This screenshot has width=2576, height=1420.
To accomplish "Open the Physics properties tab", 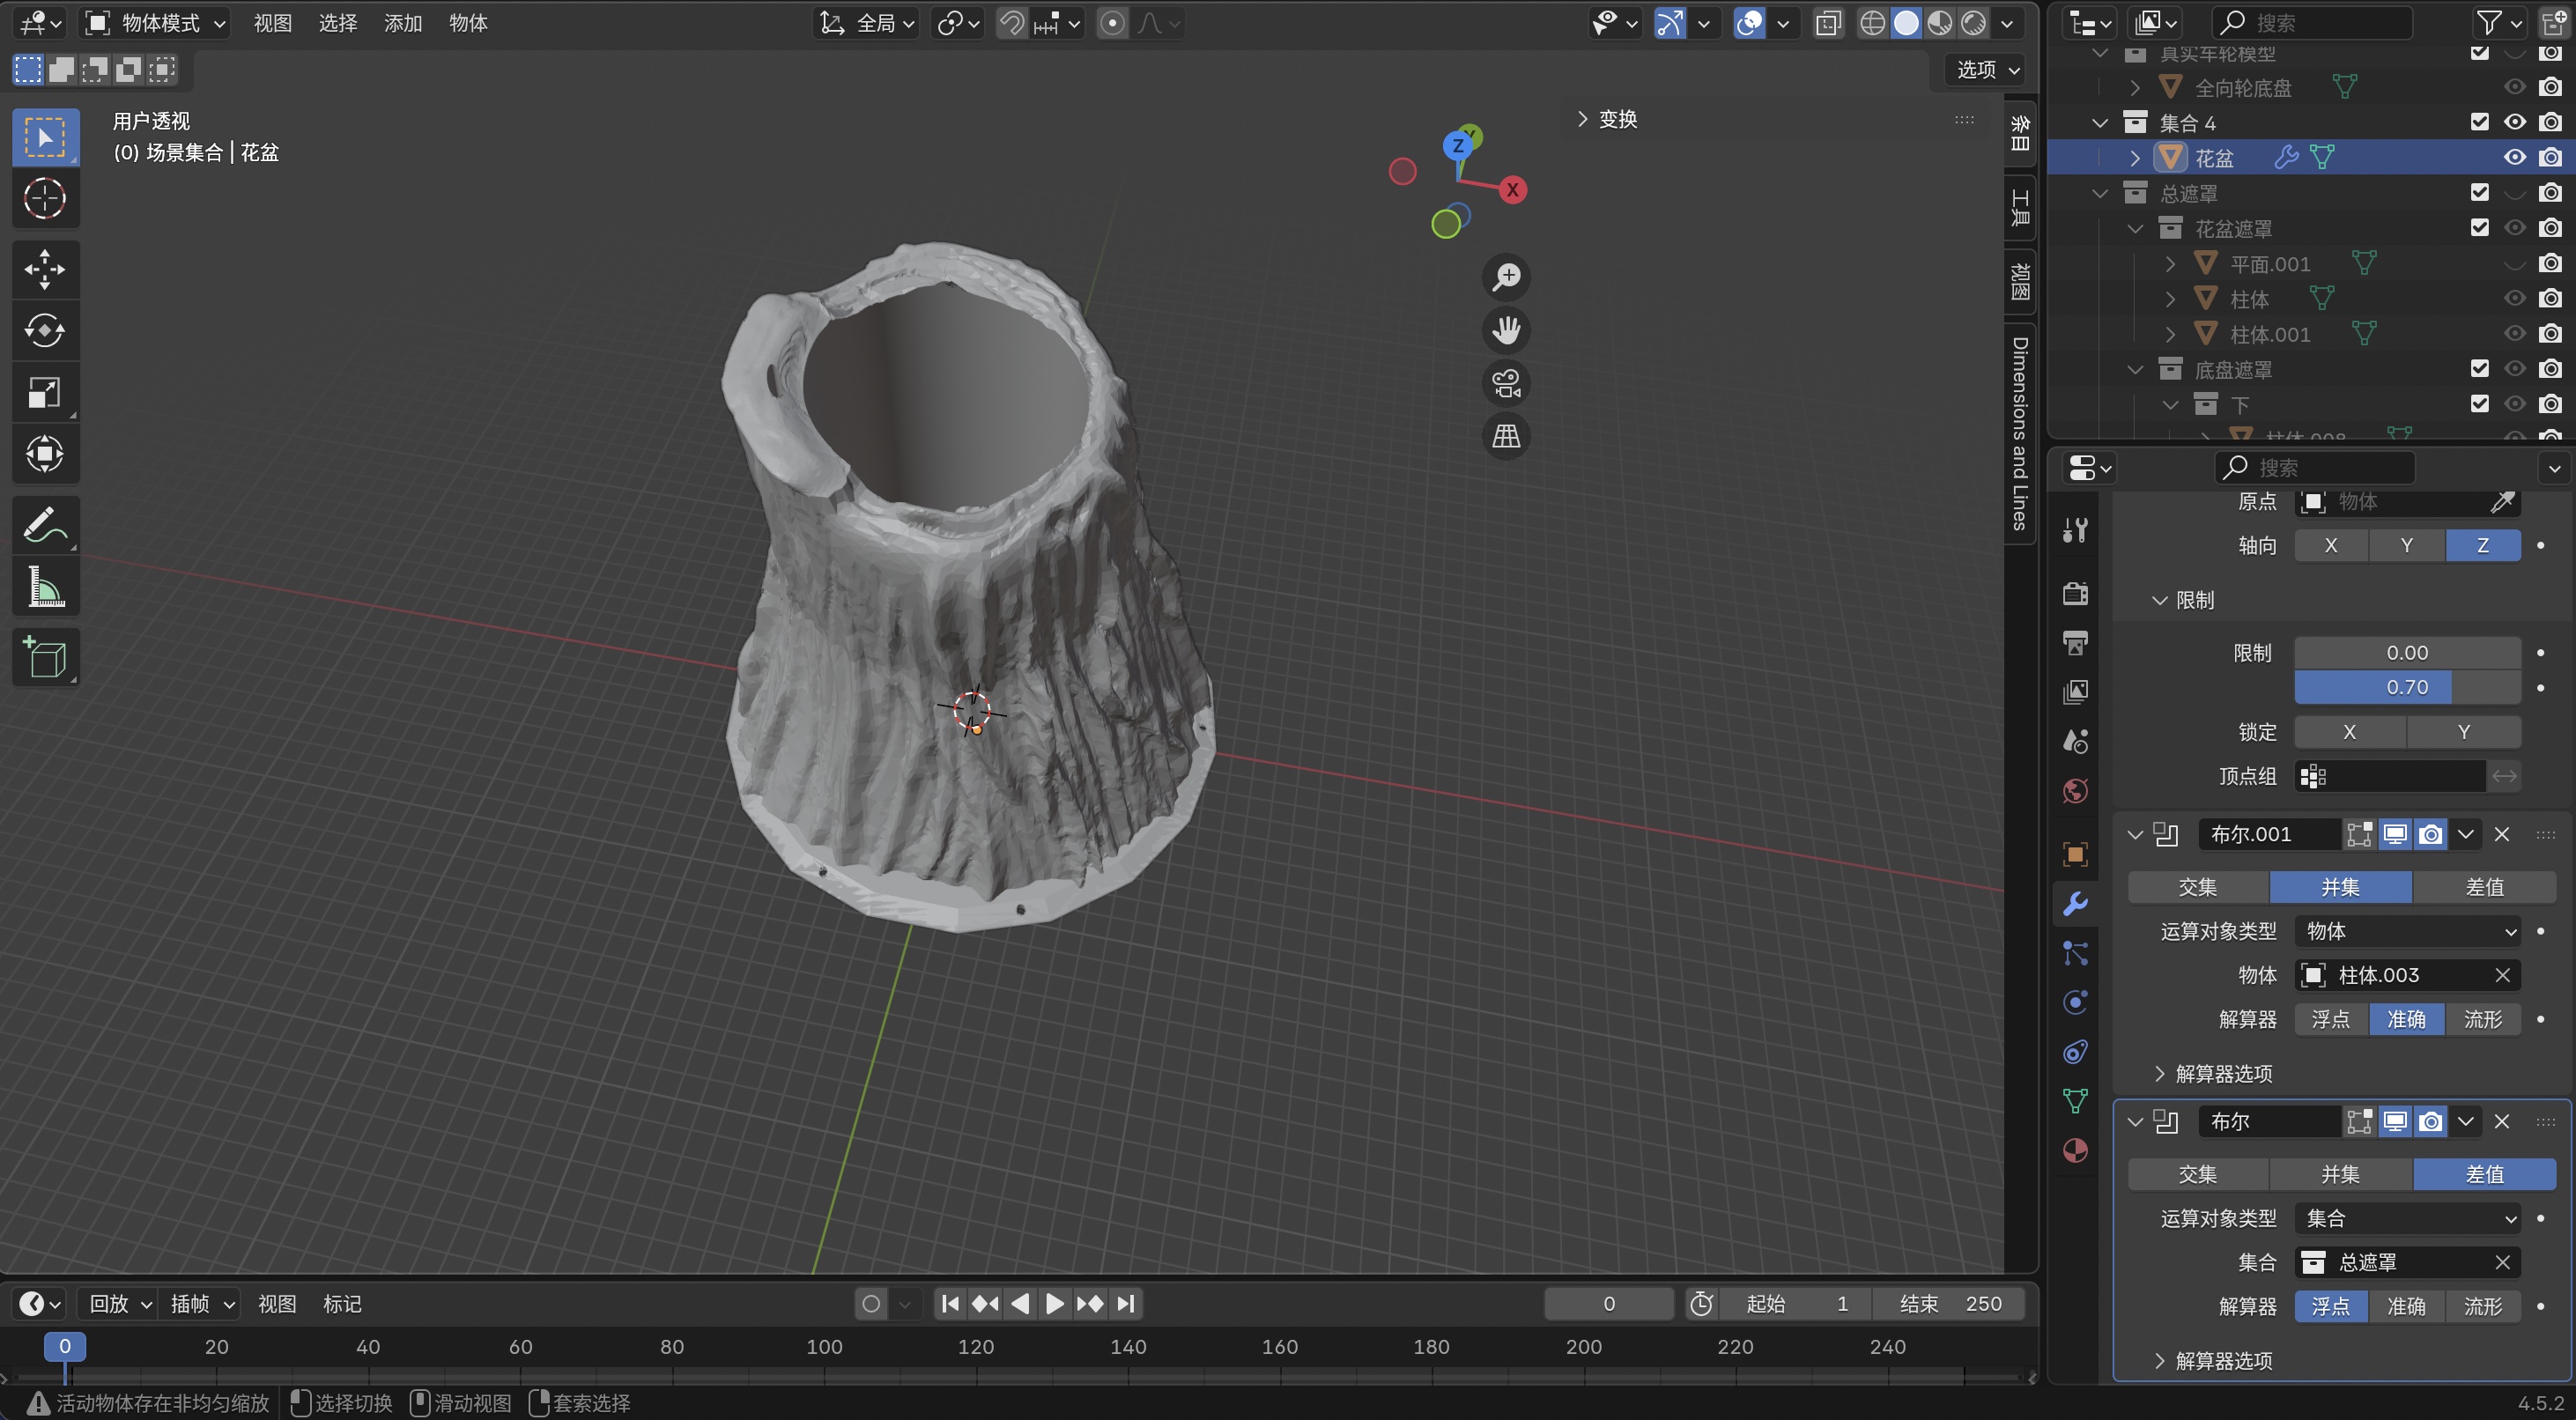I will [2075, 1002].
